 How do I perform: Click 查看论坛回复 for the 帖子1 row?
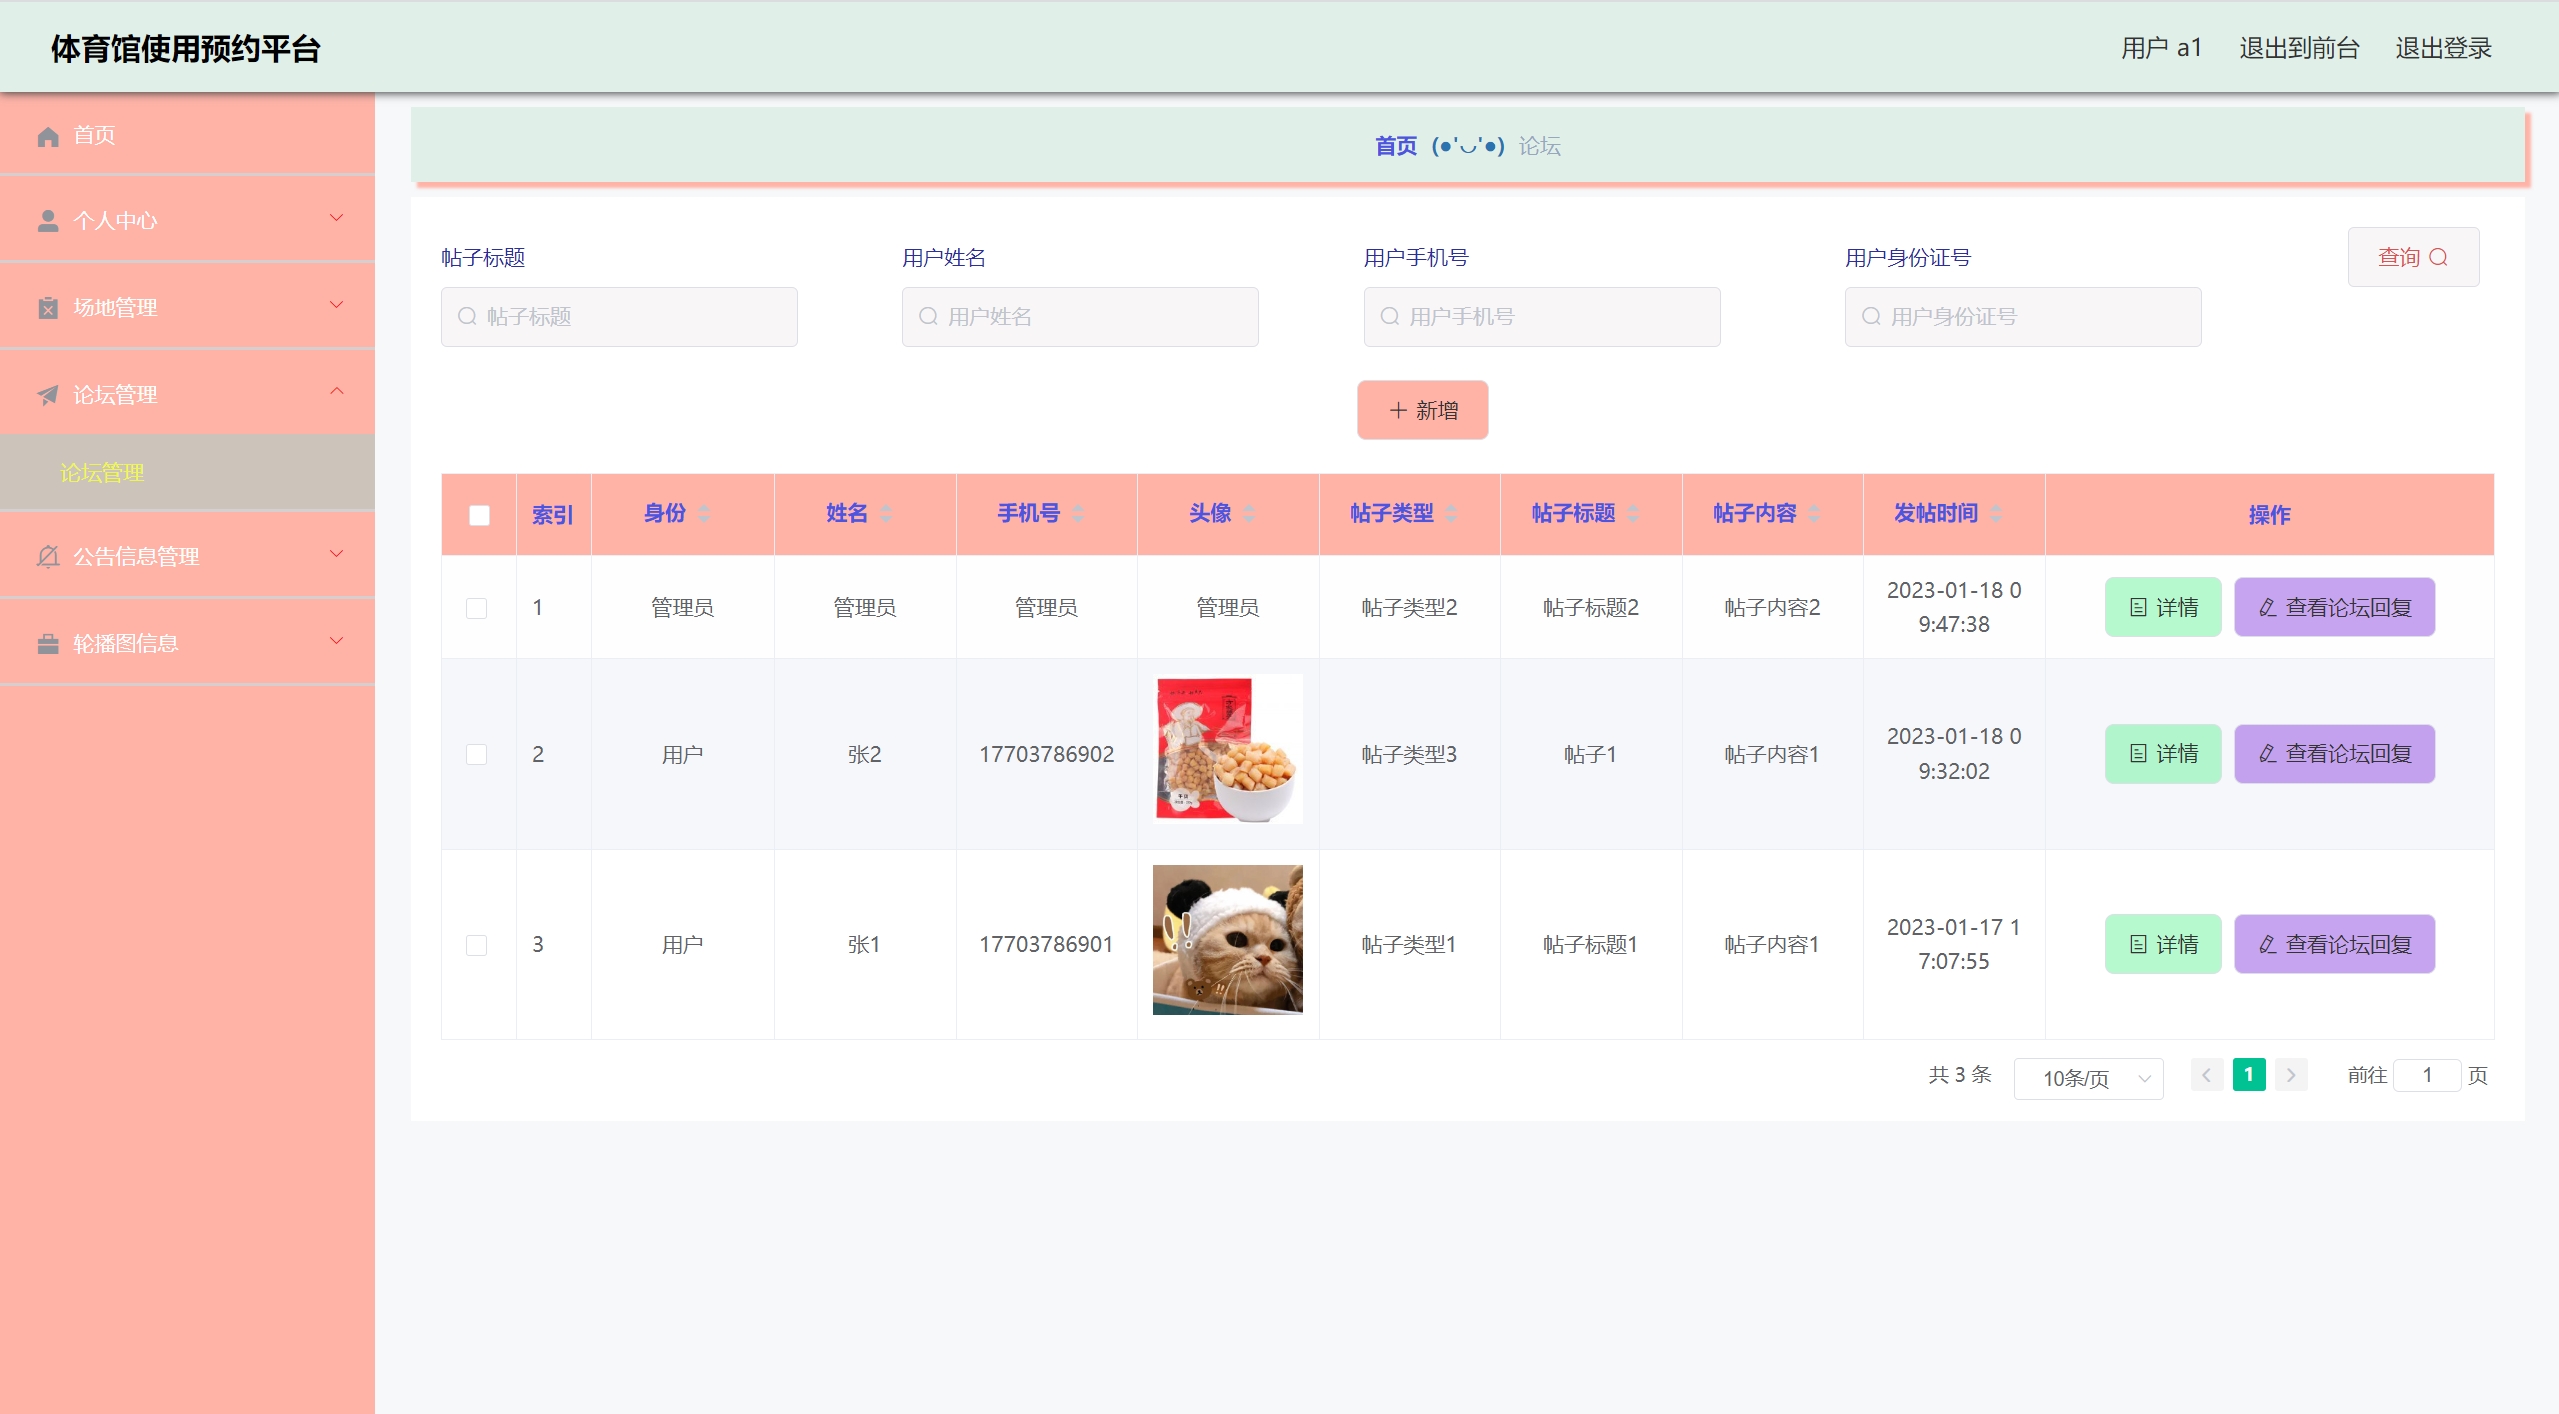tap(2334, 754)
